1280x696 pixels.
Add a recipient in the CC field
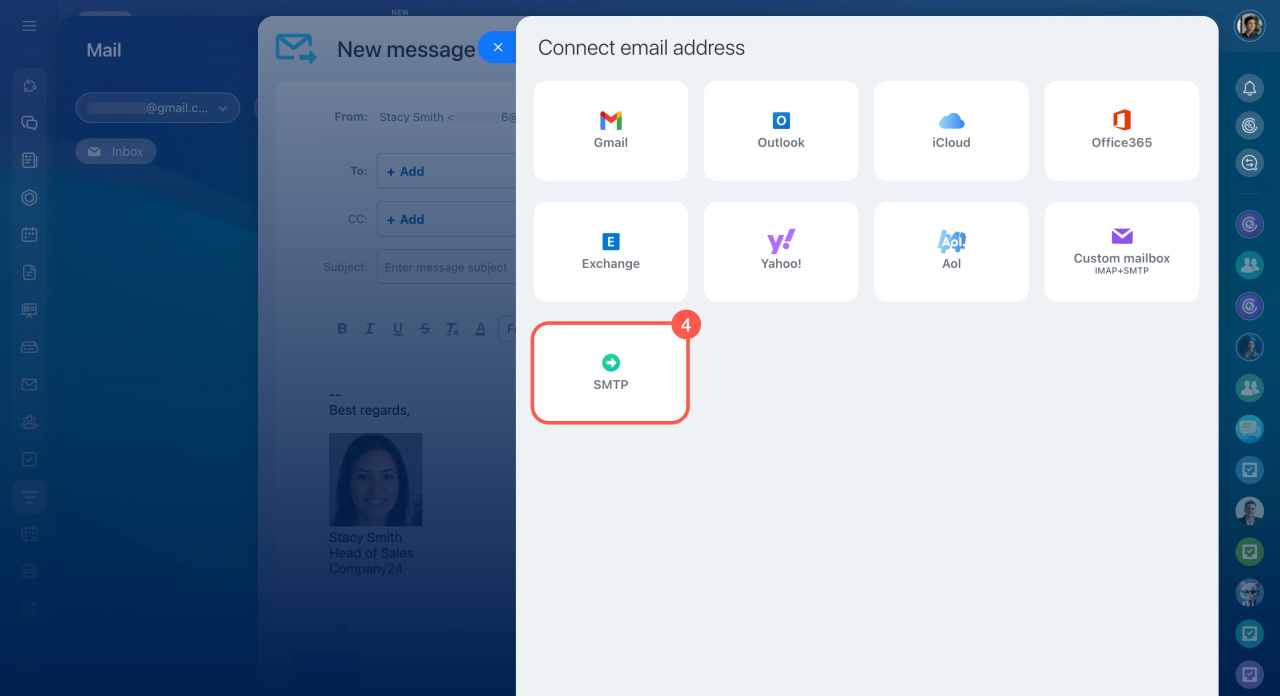406,220
